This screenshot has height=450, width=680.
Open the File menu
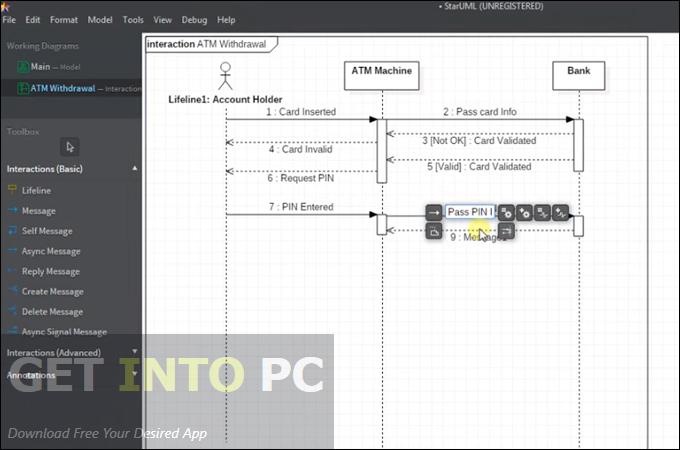(9, 20)
